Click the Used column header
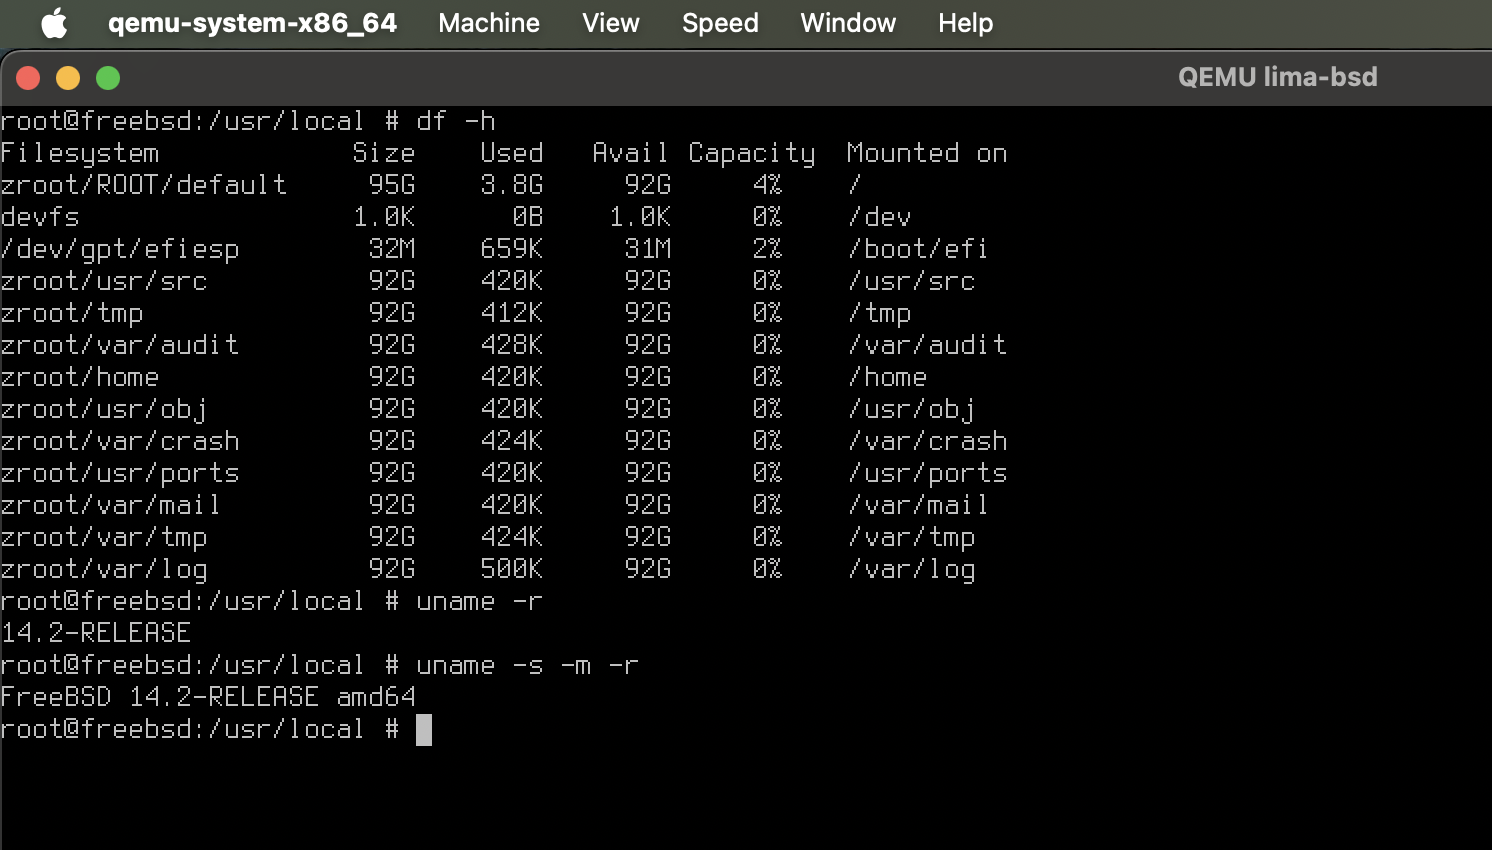This screenshot has height=850, width=1492. point(512,153)
